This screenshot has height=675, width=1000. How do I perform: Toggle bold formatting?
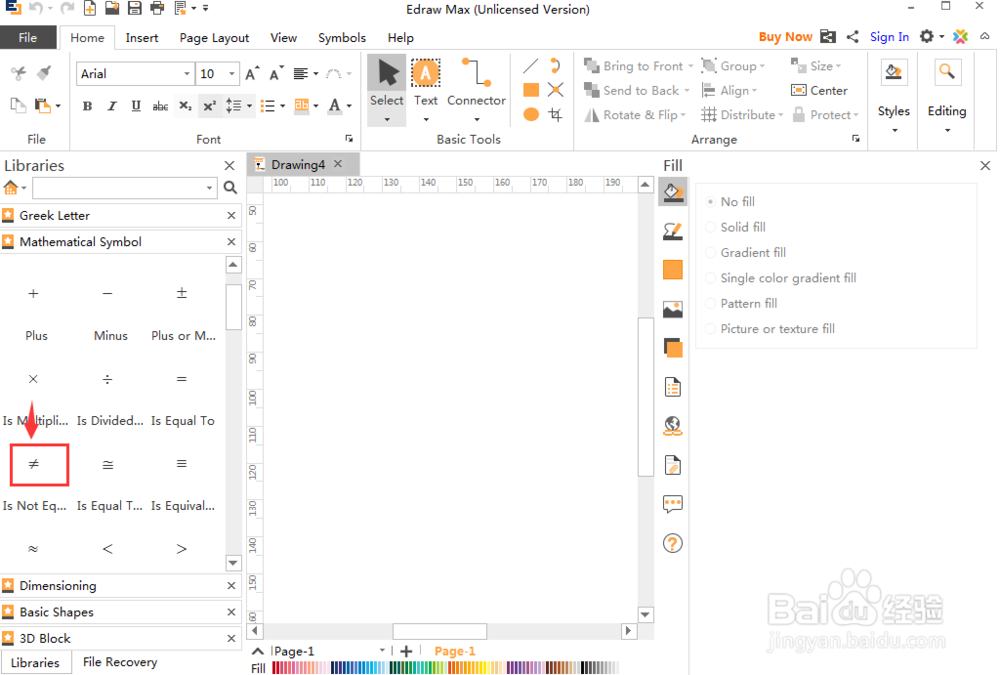87,106
